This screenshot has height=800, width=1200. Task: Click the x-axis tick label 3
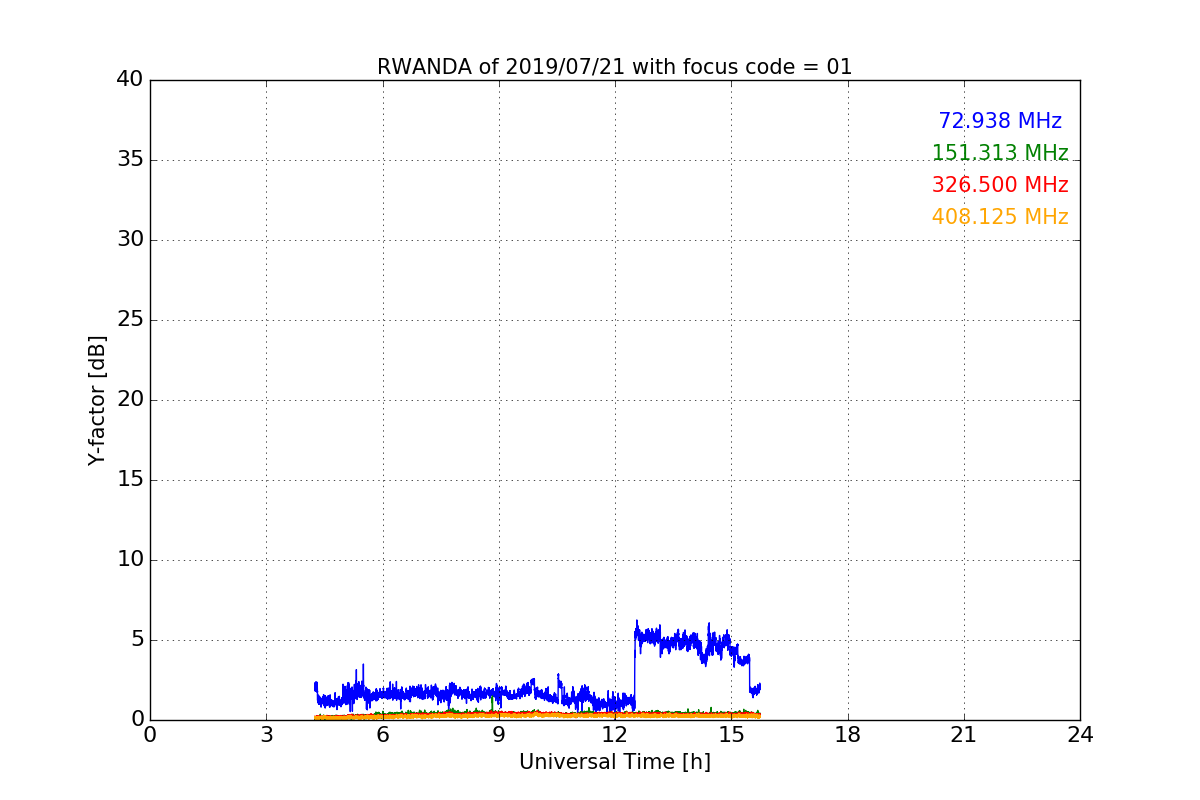266,735
